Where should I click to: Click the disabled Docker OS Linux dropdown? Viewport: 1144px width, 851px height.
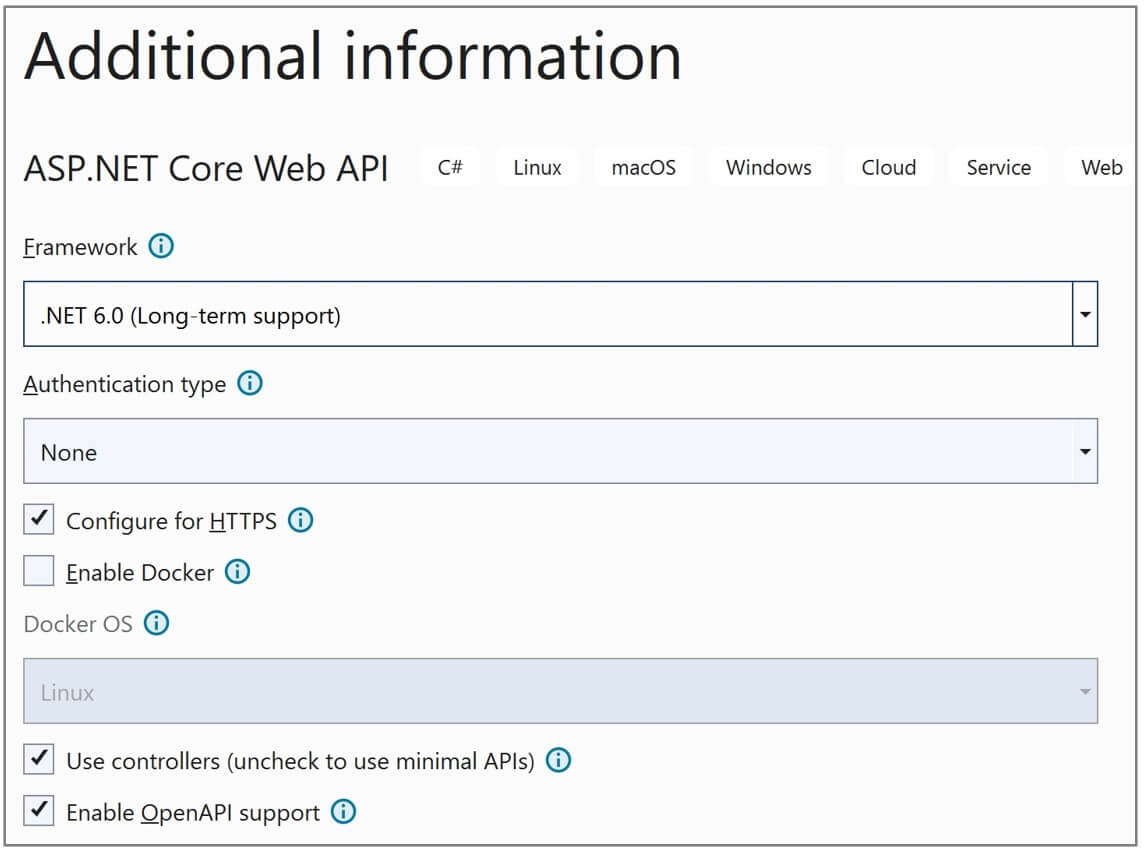pyautogui.click(x=560, y=691)
